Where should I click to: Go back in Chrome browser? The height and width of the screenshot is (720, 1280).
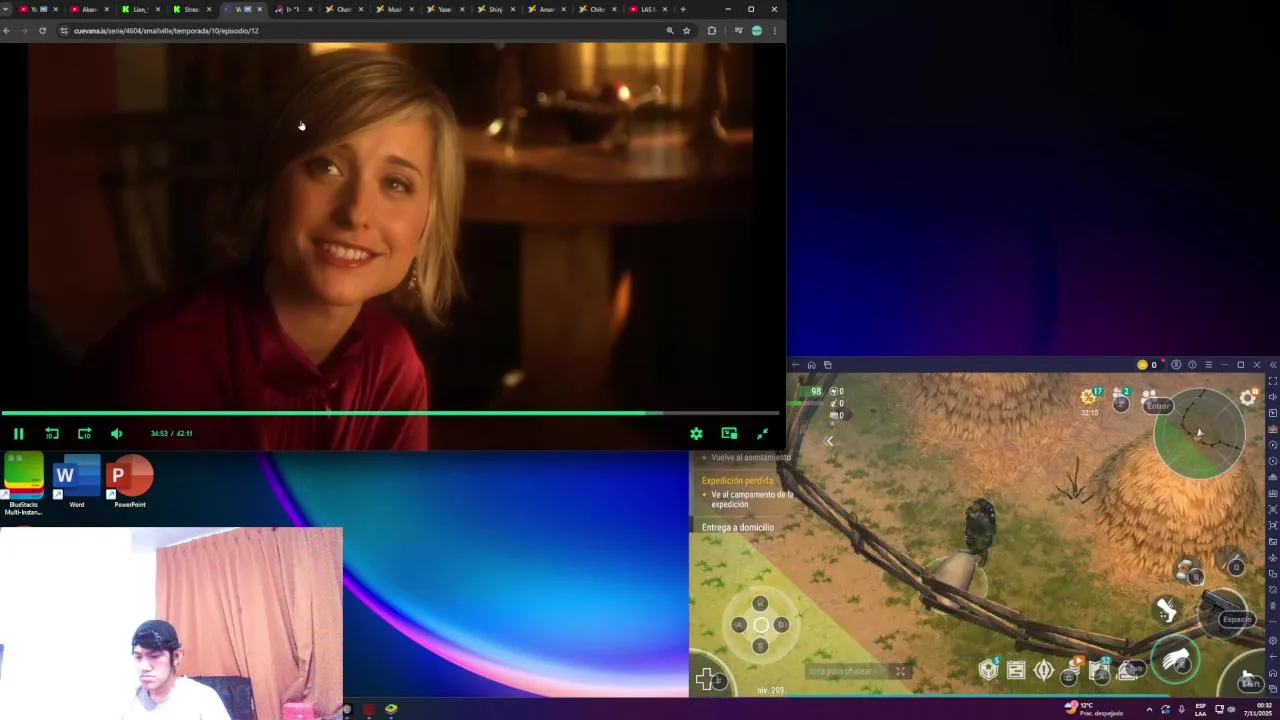(x=7, y=31)
